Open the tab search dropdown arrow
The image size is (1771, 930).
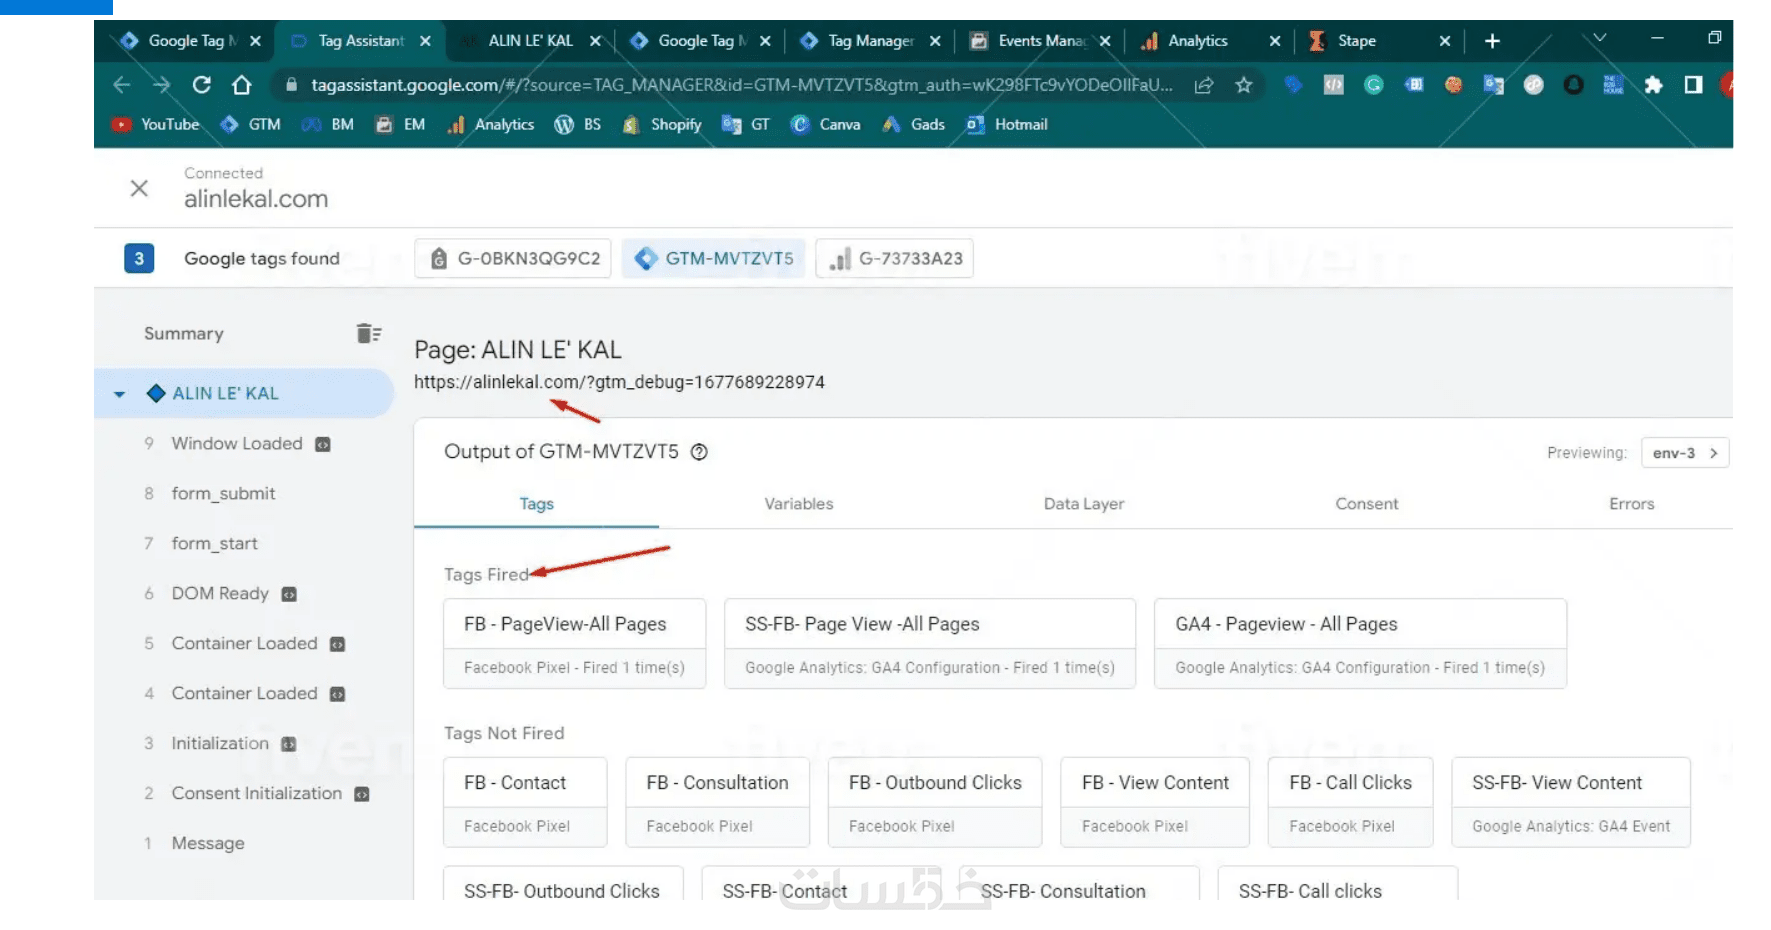pos(1600,38)
